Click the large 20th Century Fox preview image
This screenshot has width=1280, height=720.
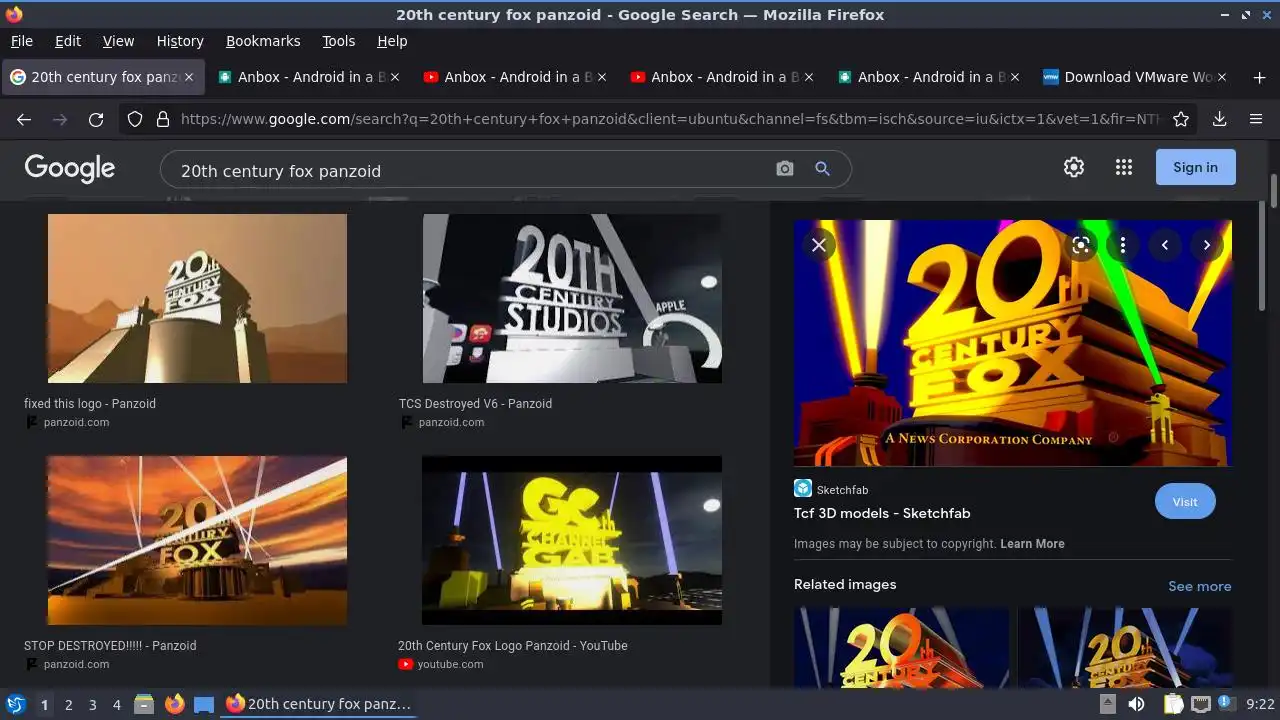(1013, 343)
